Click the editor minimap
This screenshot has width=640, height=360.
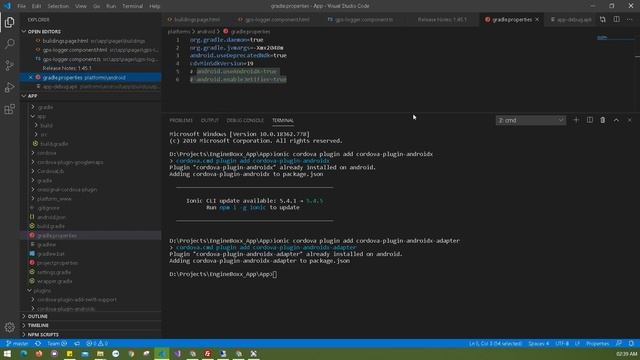[615, 38]
